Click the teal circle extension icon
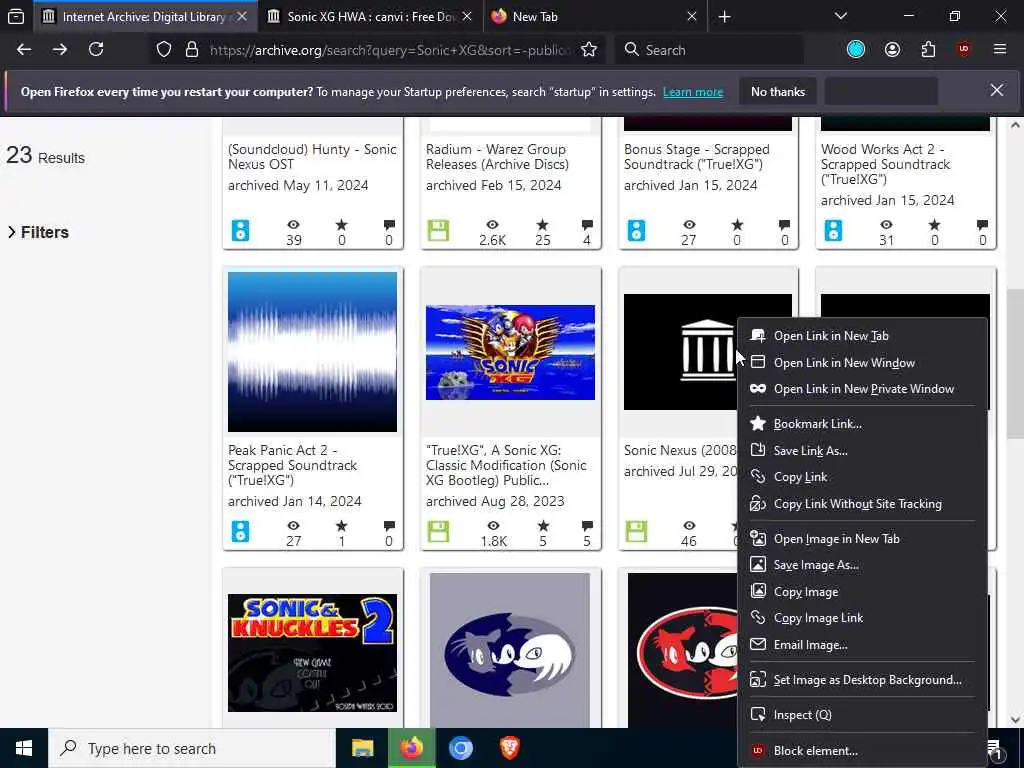Screen dimensions: 1024x768 [856, 50]
